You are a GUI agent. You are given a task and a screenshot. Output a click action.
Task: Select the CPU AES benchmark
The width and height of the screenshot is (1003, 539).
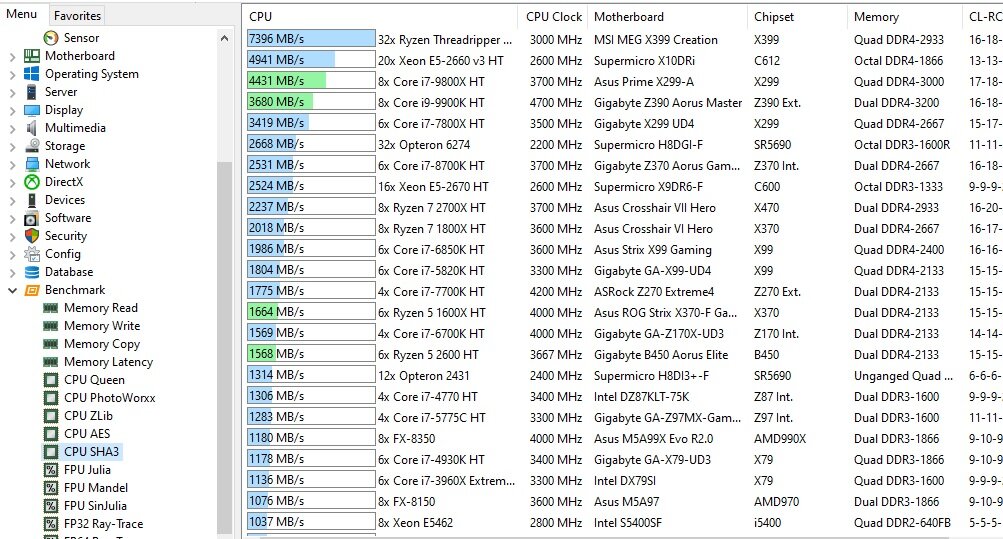(x=87, y=434)
